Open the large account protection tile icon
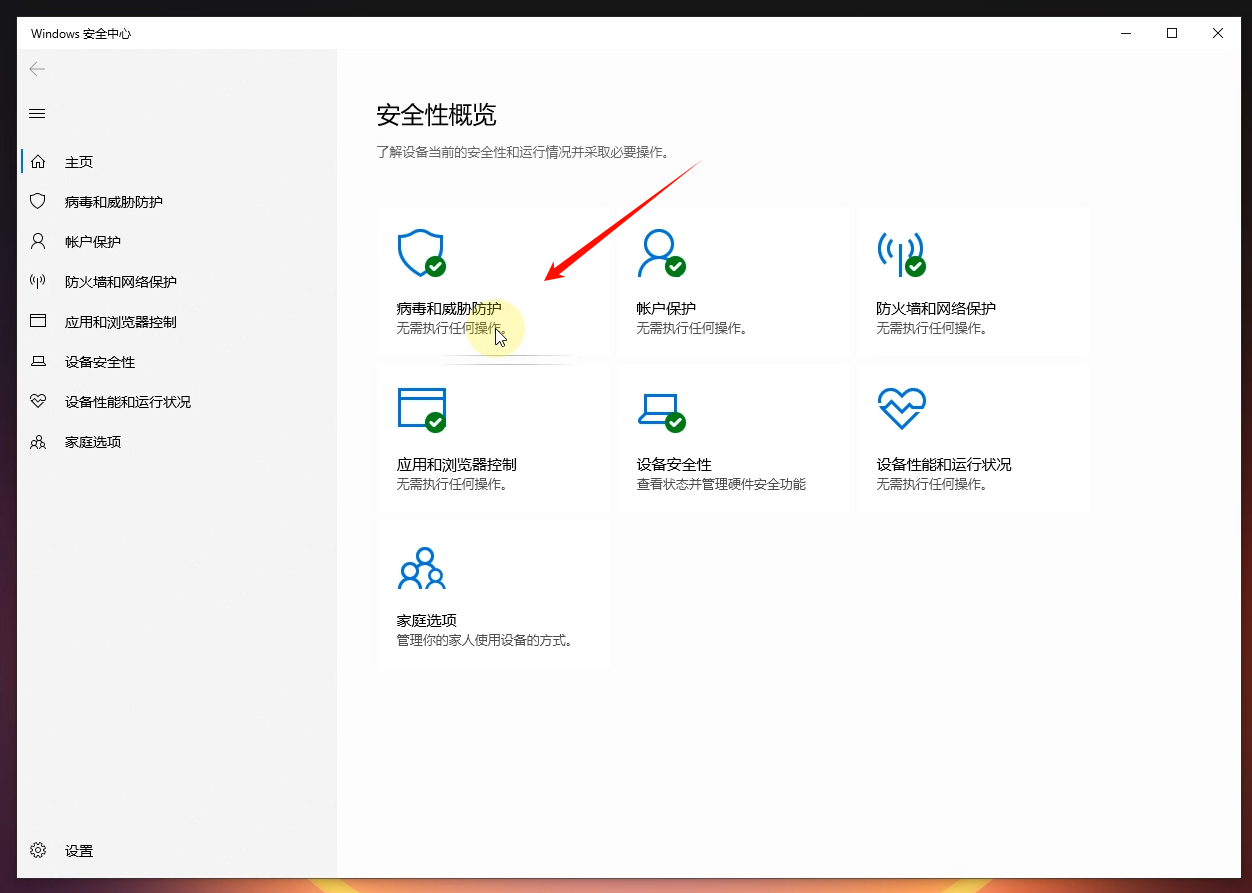Image resolution: width=1252 pixels, height=893 pixels. (661, 253)
